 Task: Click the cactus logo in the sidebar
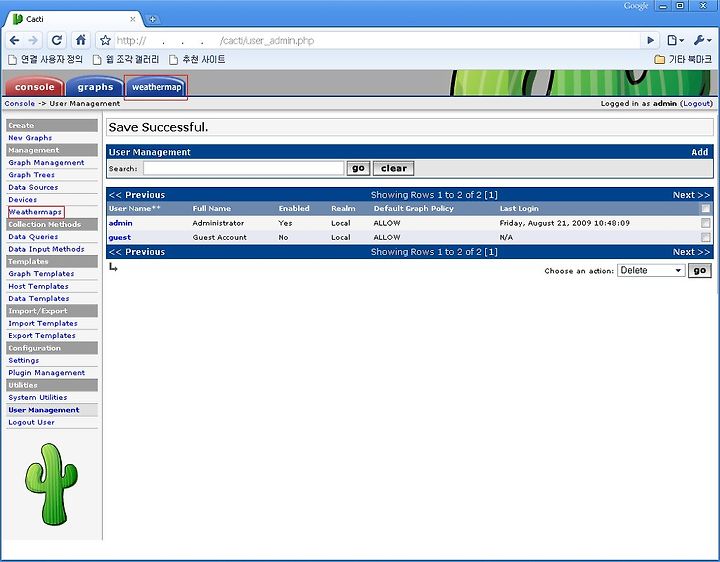coord(51,484)
